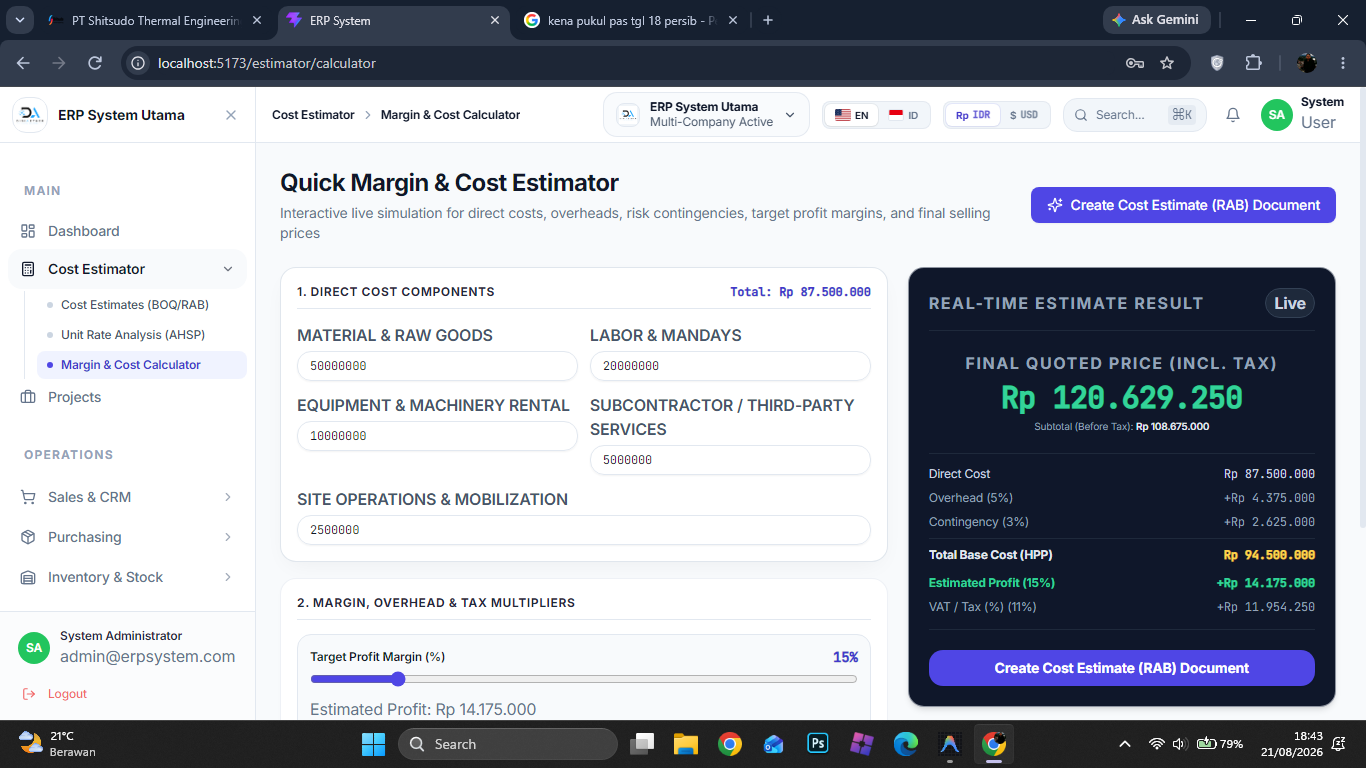This screenshot has width=1366, height=768.
Task: Expand the Purchasing submenu
Action: tap(228, 537)
